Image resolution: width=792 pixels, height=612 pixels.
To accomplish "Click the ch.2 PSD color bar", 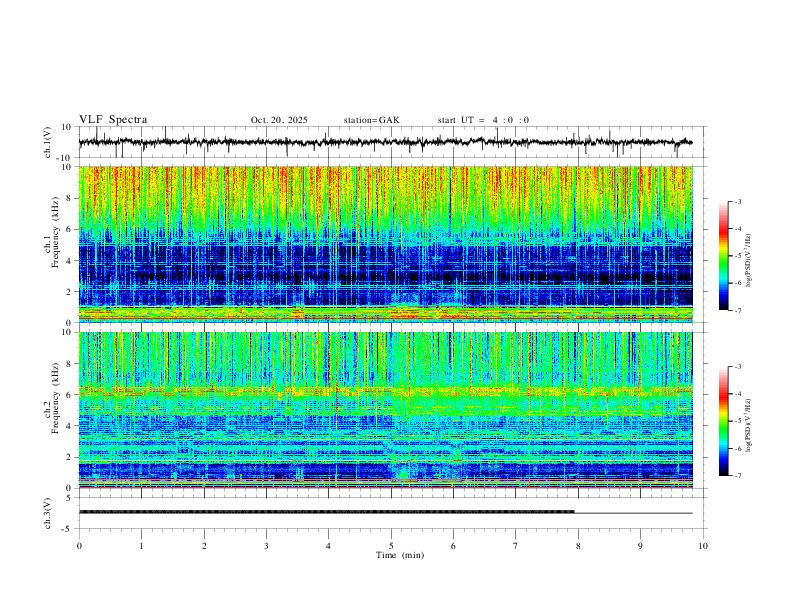I will 723,421.
